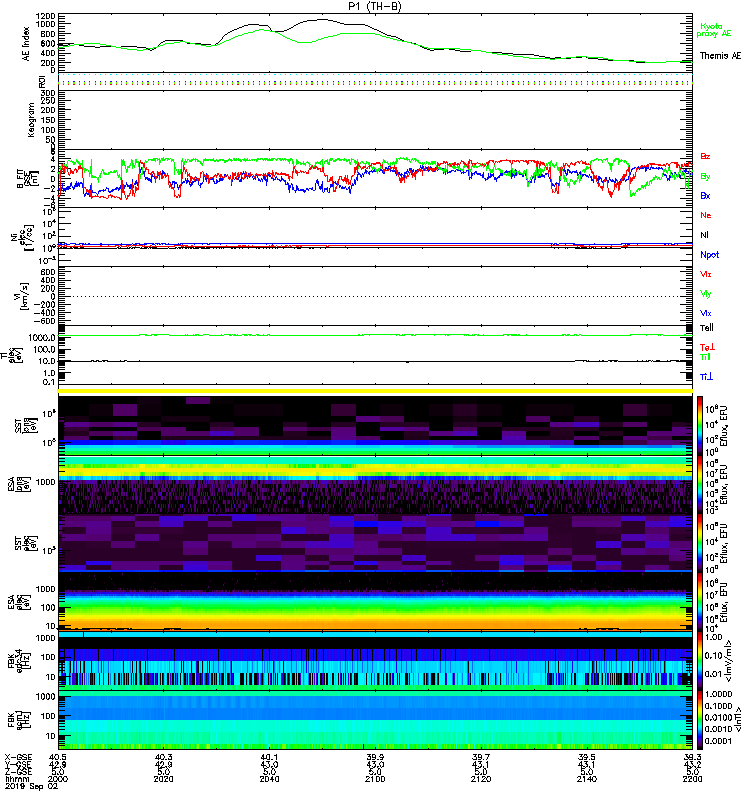The width and height of the screenshot is (750, 800).
Task: Click the hhmm row label
Action: pyautogui.click(x=15, y=779)
